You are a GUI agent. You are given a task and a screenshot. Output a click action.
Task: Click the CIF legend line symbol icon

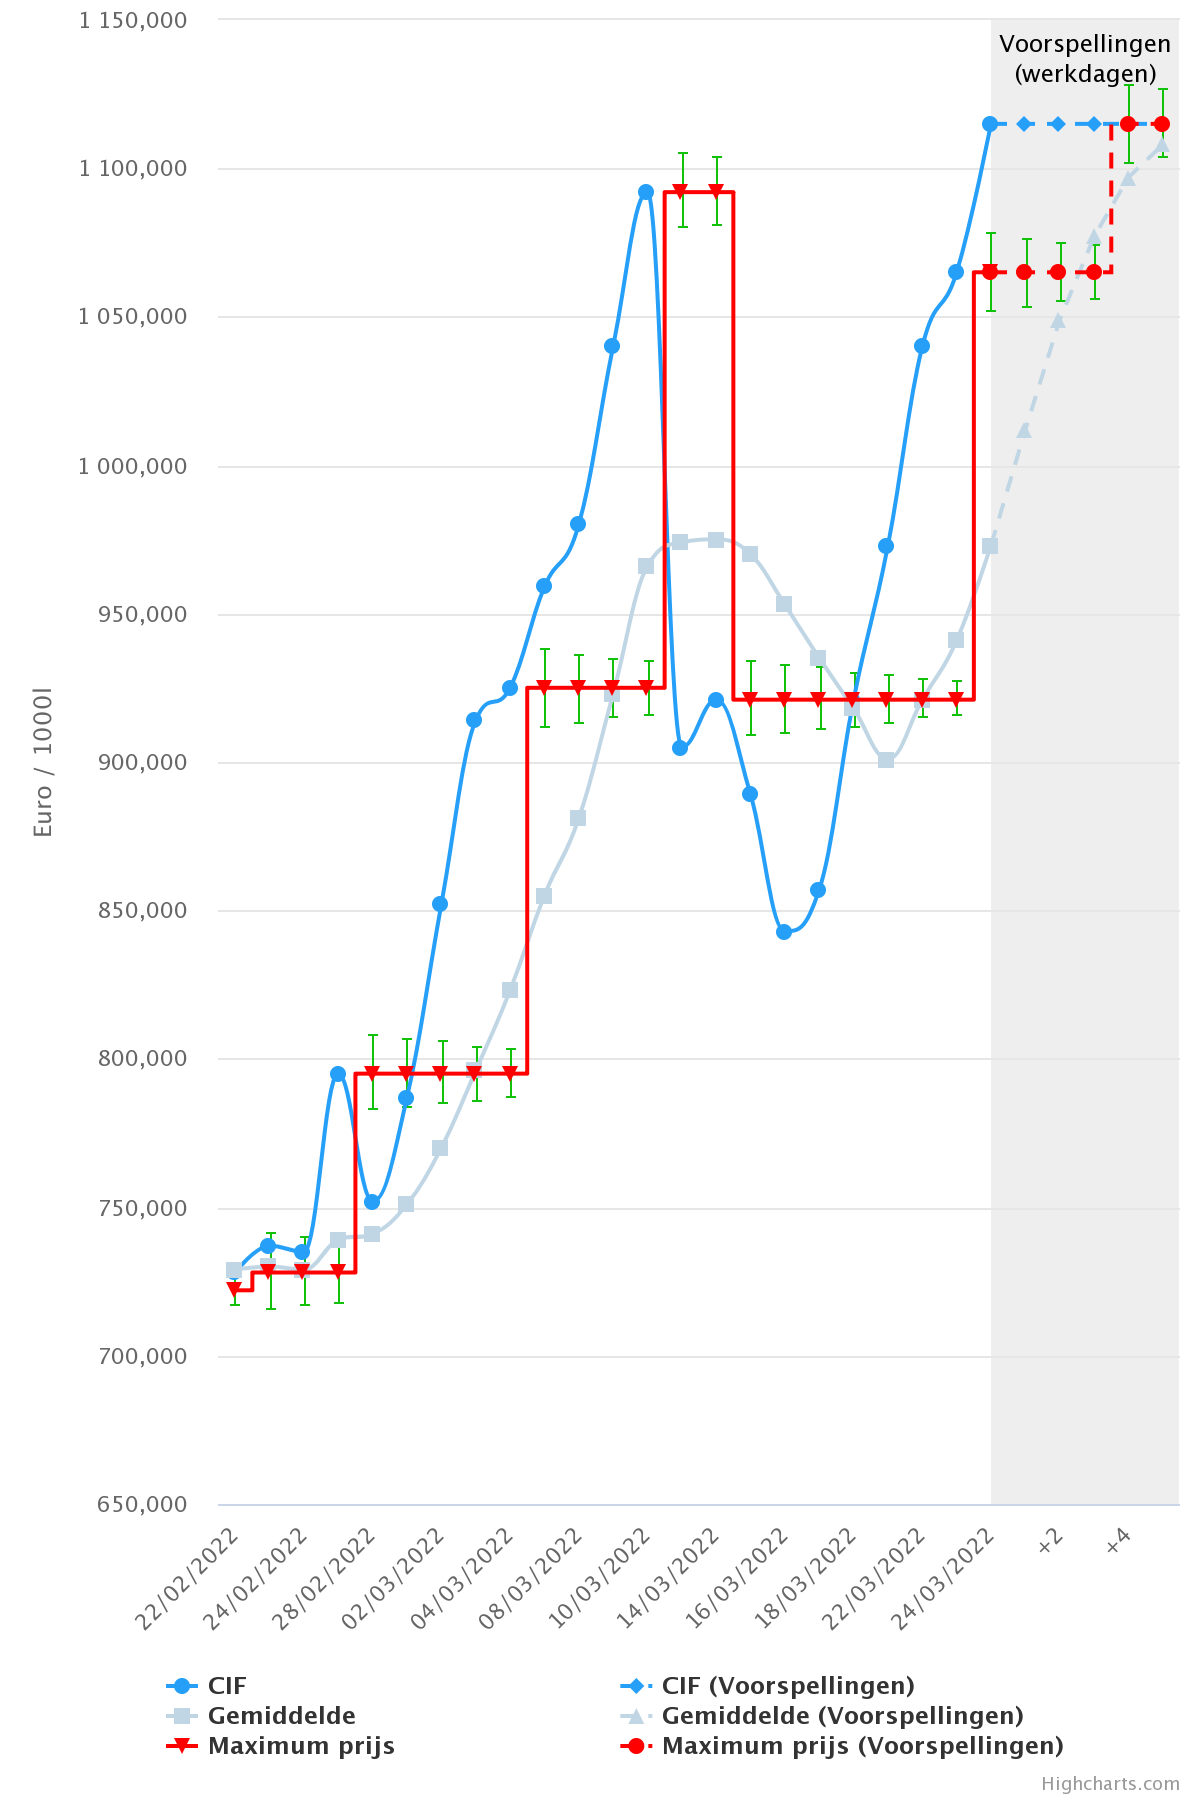[181, 1686]
